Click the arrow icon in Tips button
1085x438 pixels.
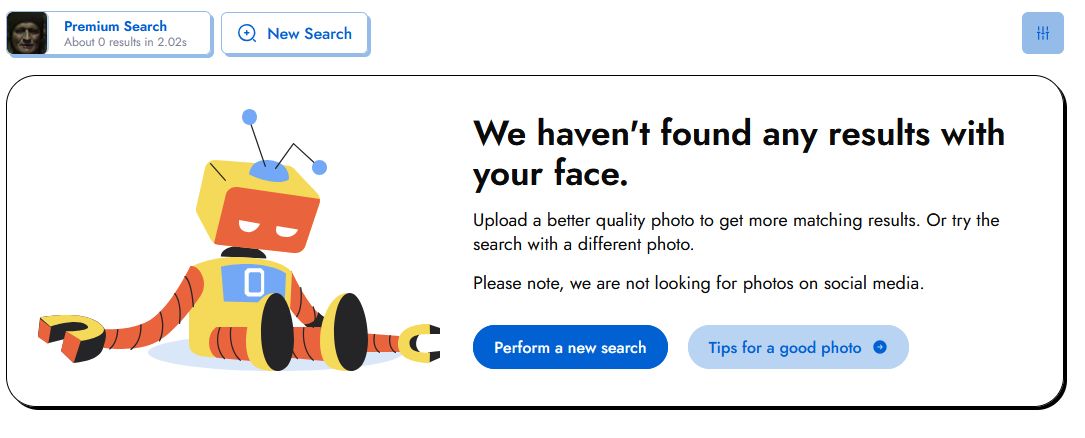click(x=880, y=348)
